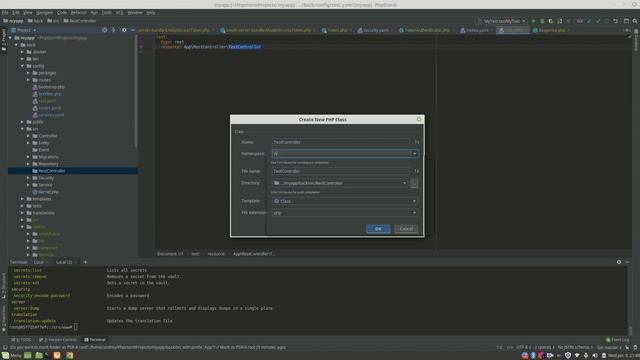Open Terminal panel settings gear
The width and height of the screenshot is (640, 360).
coord(619,262)
